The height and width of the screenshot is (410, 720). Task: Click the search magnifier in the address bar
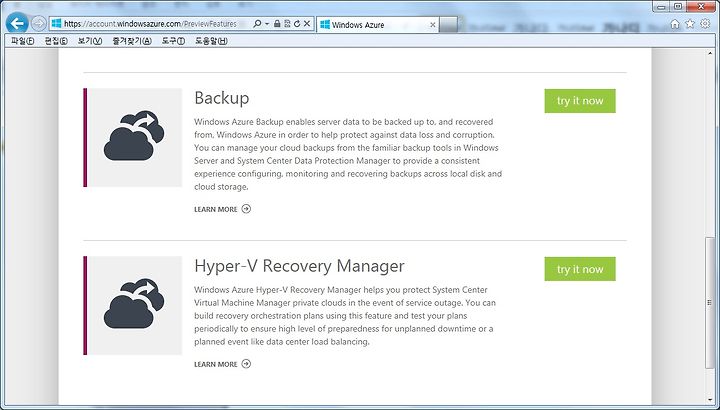pyautogui.click(x=257, y=24)
